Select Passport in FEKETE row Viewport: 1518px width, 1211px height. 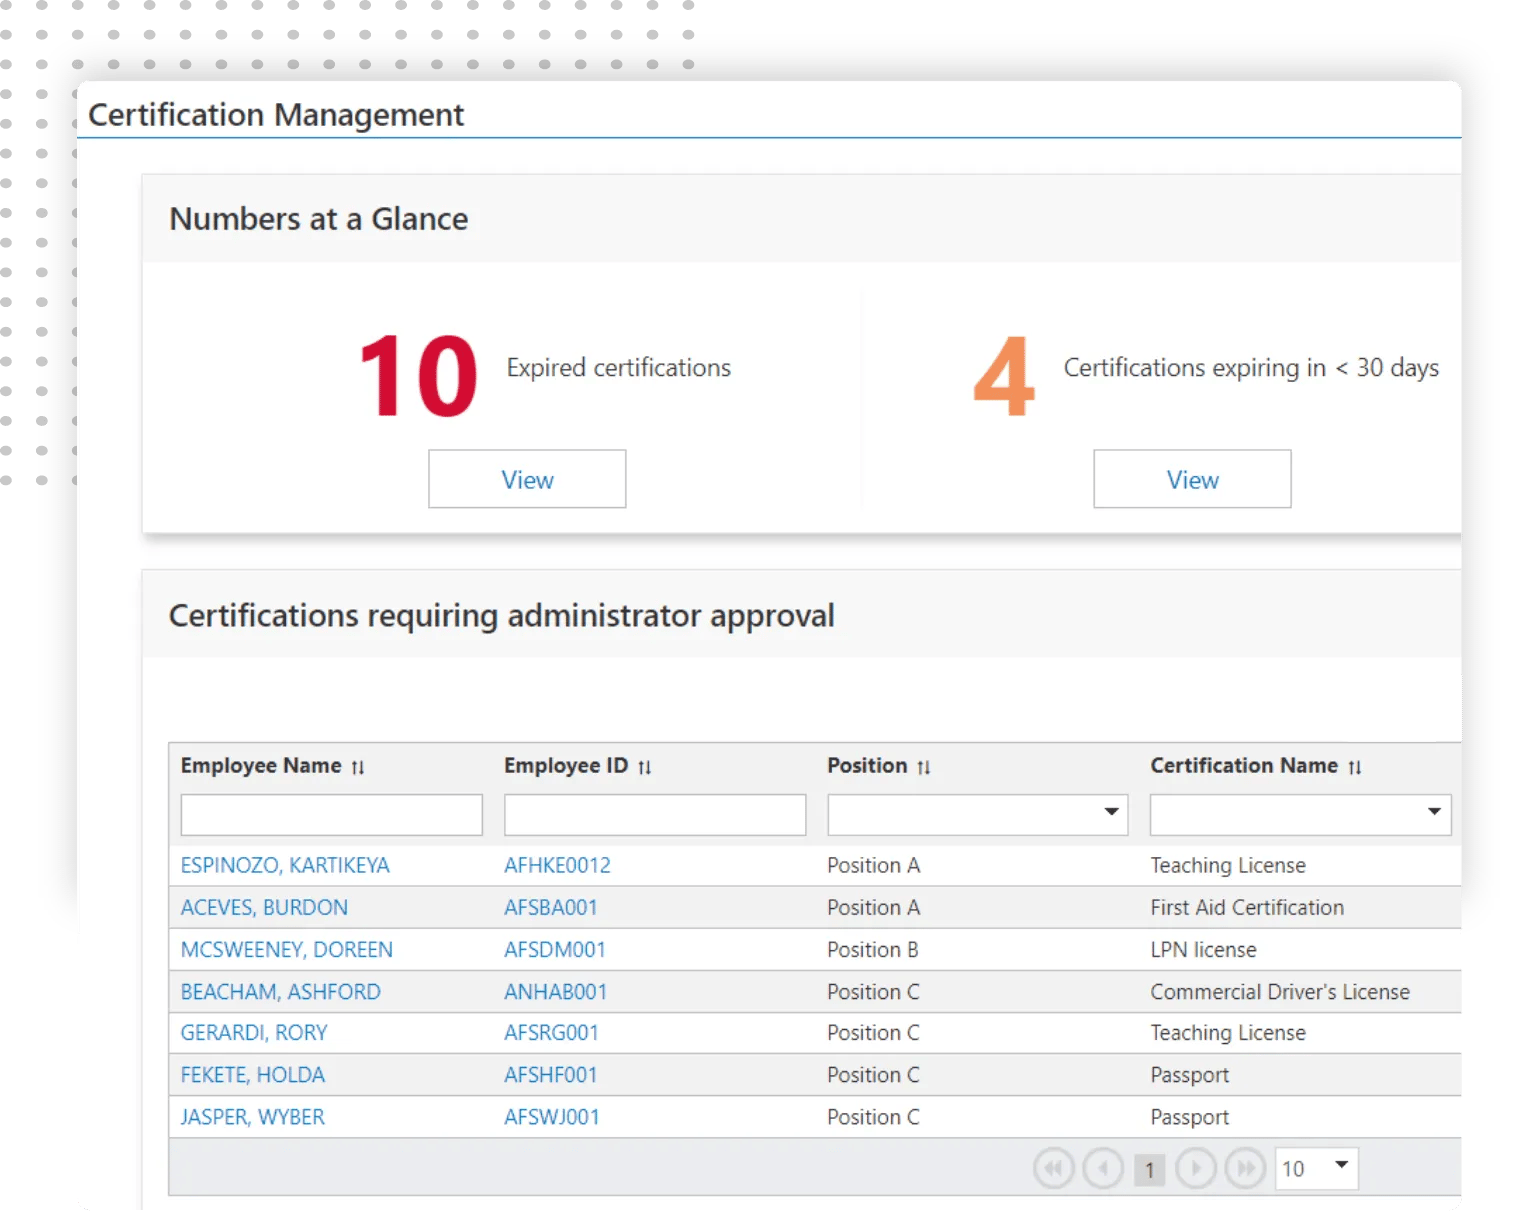(x=1189, y=1074)
